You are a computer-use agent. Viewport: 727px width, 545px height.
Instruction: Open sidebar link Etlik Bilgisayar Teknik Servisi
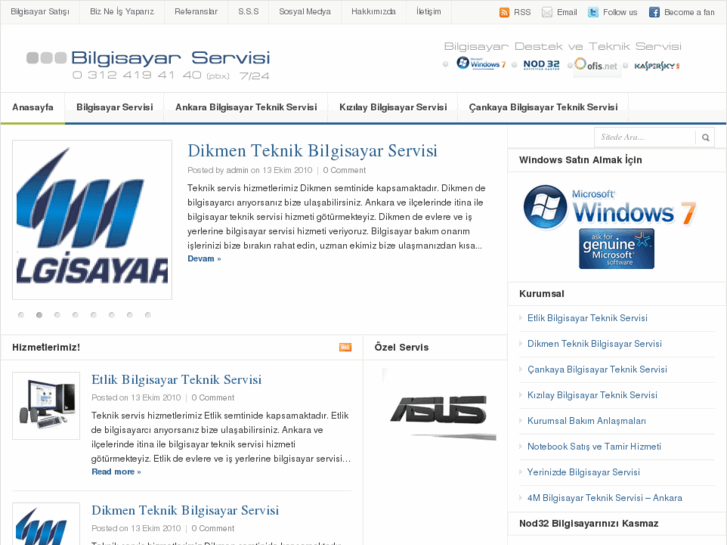(587, 318)
